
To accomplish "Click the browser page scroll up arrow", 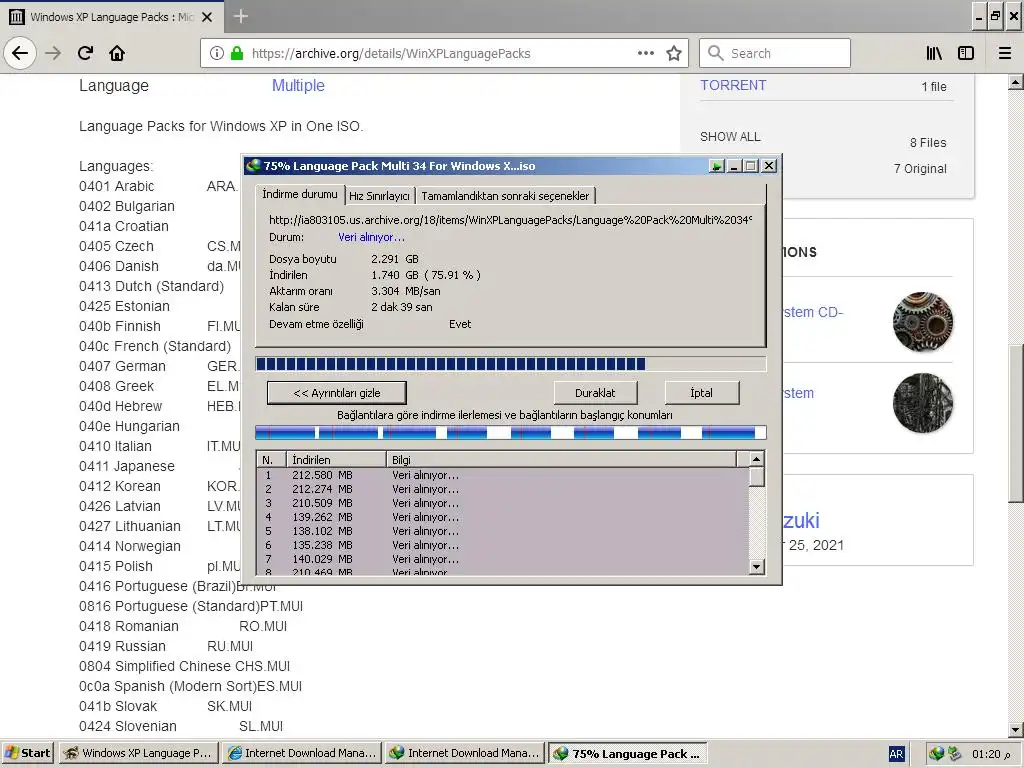I will (1016, 82).
